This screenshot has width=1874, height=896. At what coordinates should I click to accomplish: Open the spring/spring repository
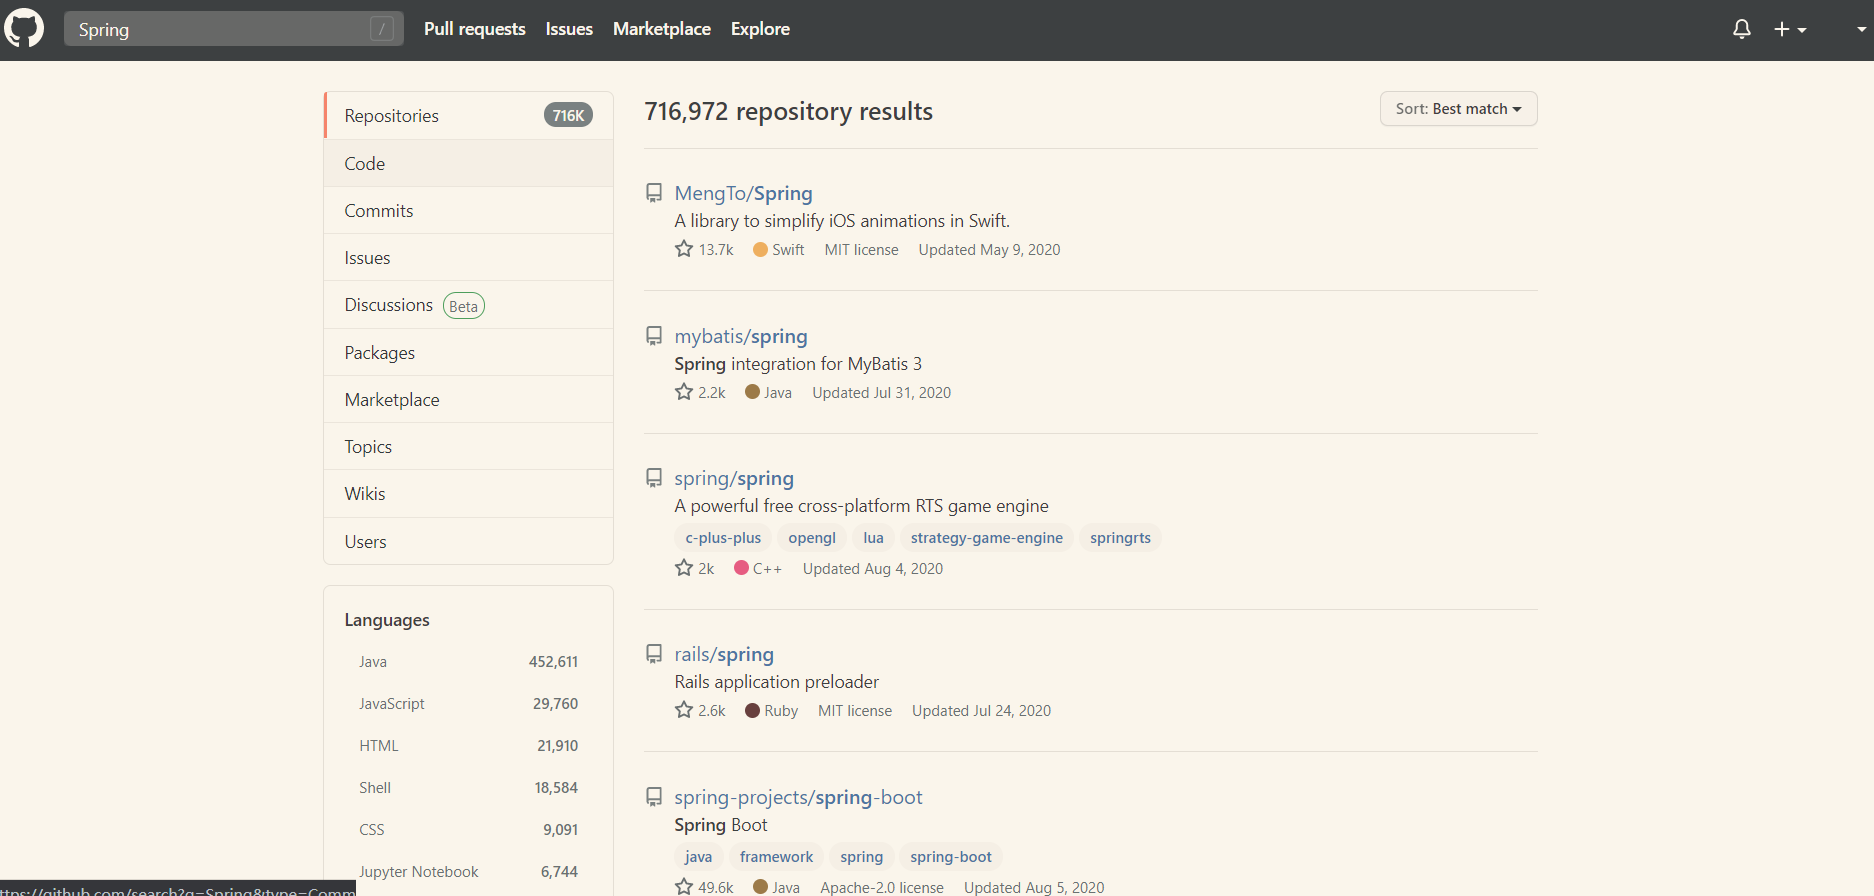point(734,478)
